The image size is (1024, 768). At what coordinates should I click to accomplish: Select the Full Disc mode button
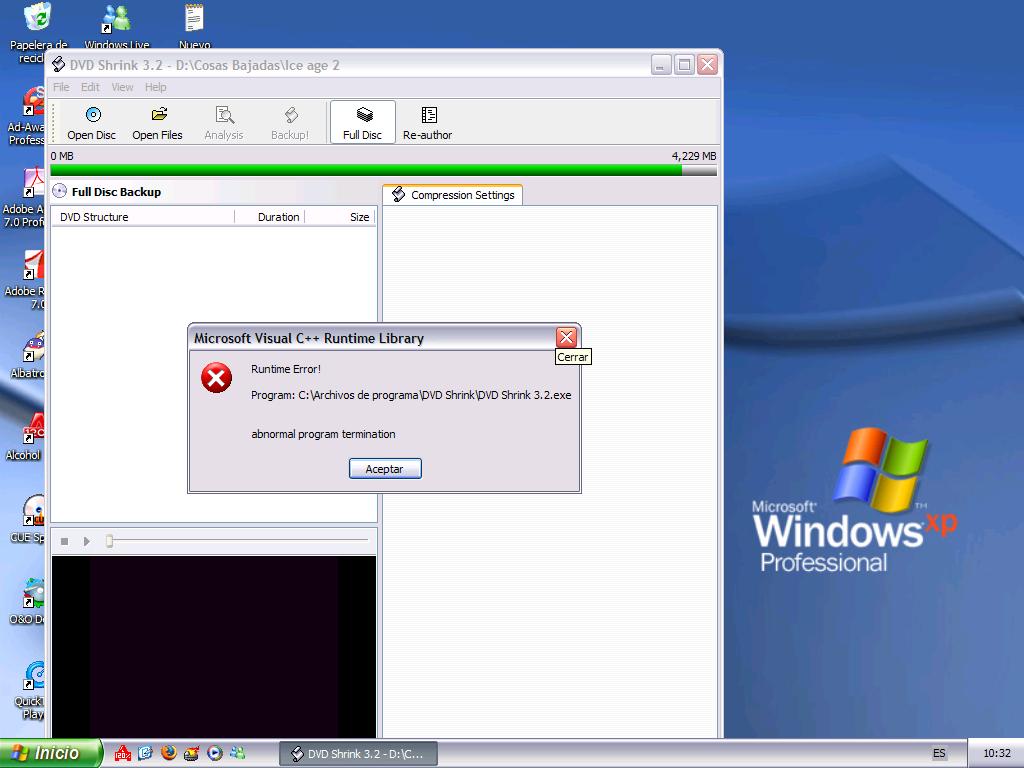(x=362, y=122)
